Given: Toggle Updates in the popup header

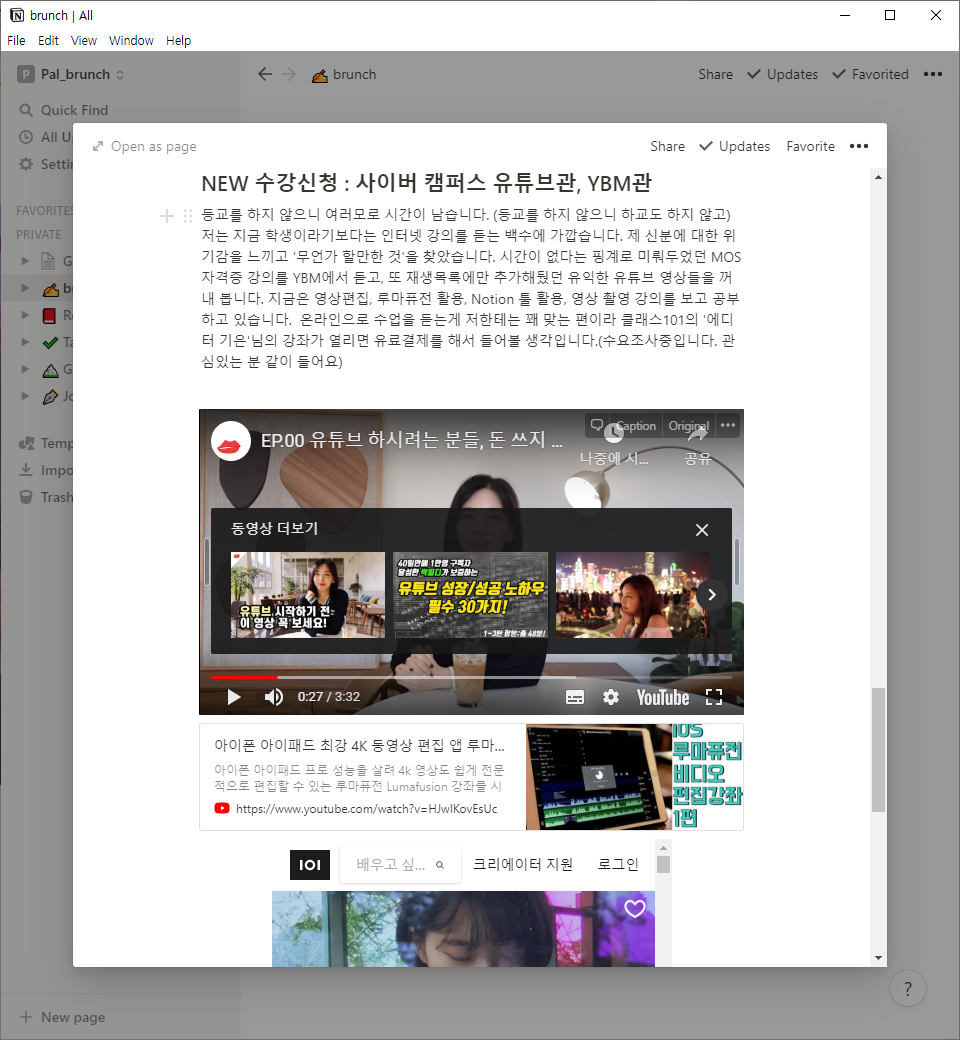Looking at the screenshot, I should click(x=735, y=147).
